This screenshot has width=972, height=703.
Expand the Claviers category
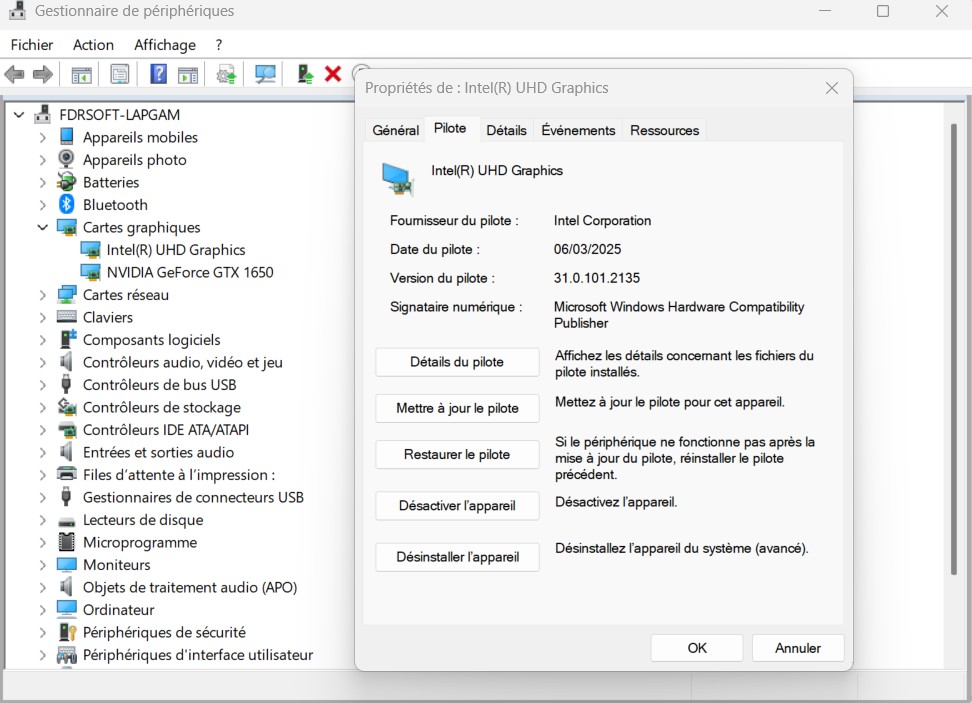pyautogui.click(x=43, y=317)
